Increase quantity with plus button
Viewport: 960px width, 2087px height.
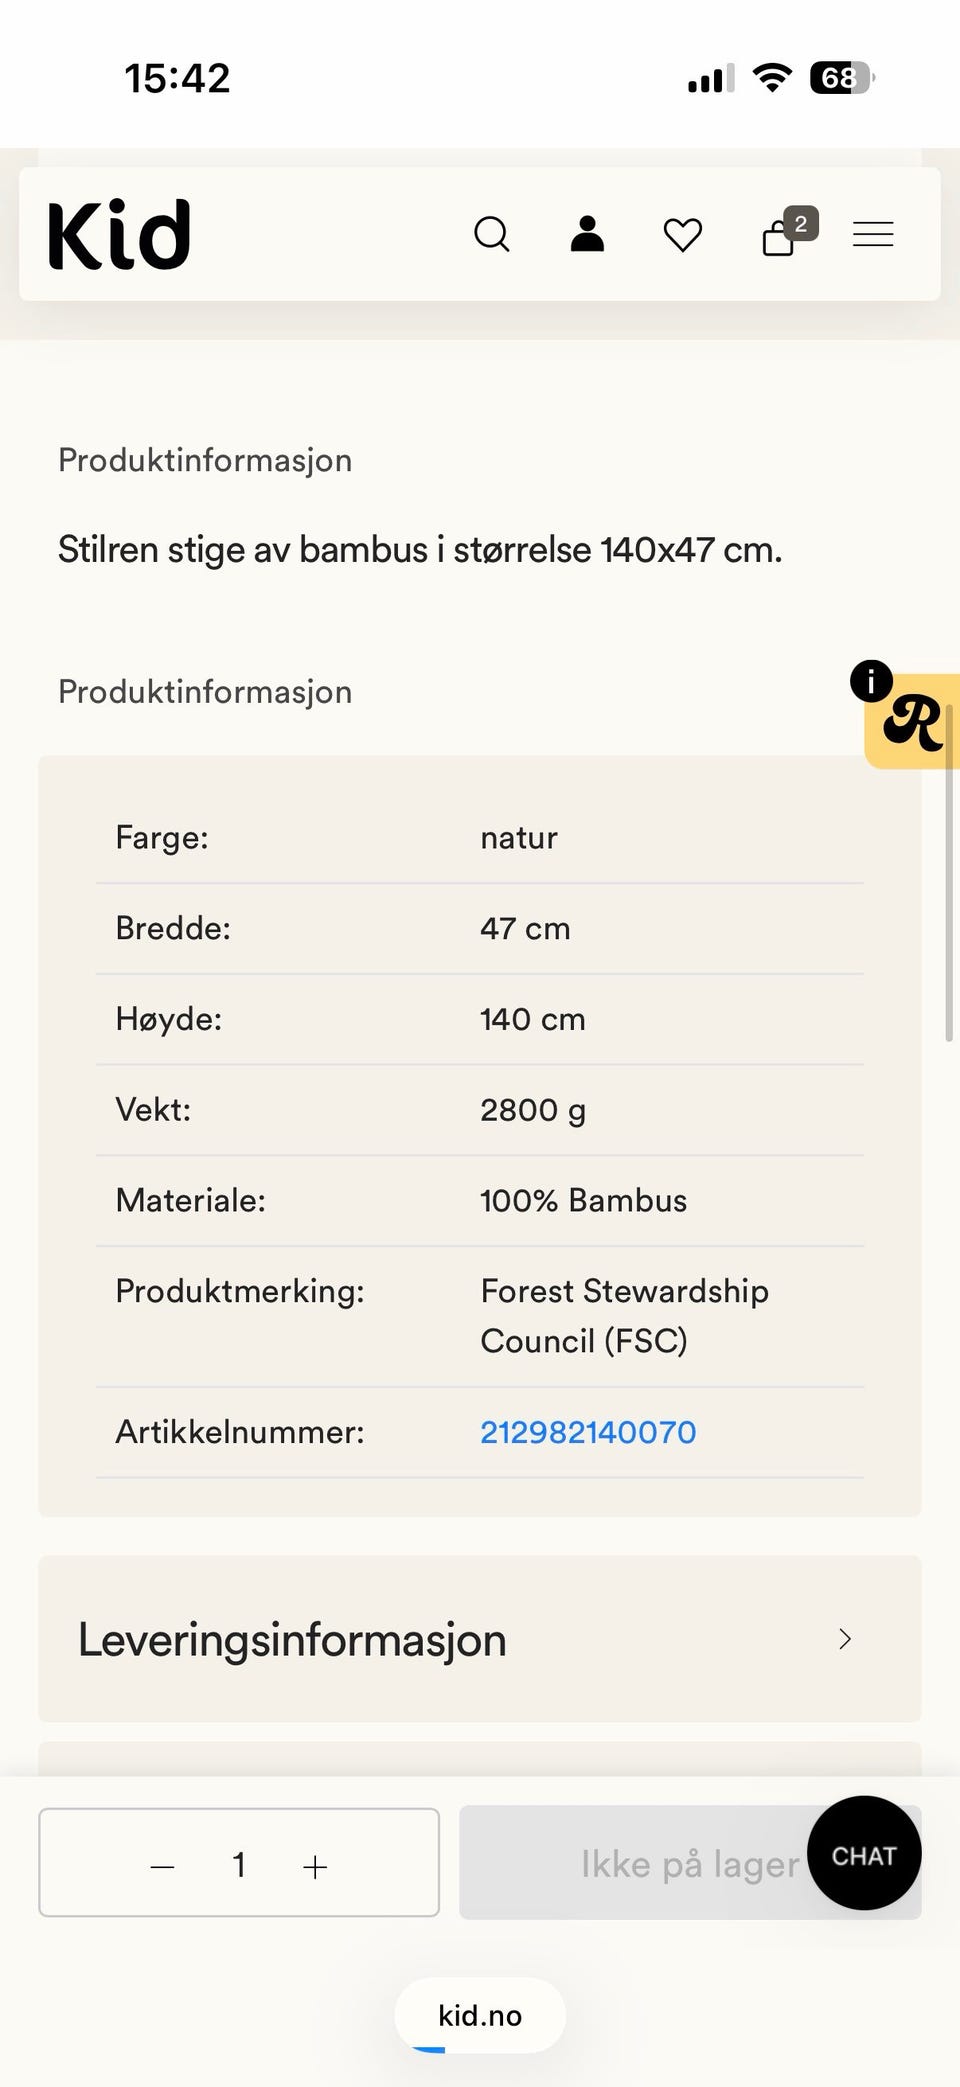click(x=315, y=1866)
